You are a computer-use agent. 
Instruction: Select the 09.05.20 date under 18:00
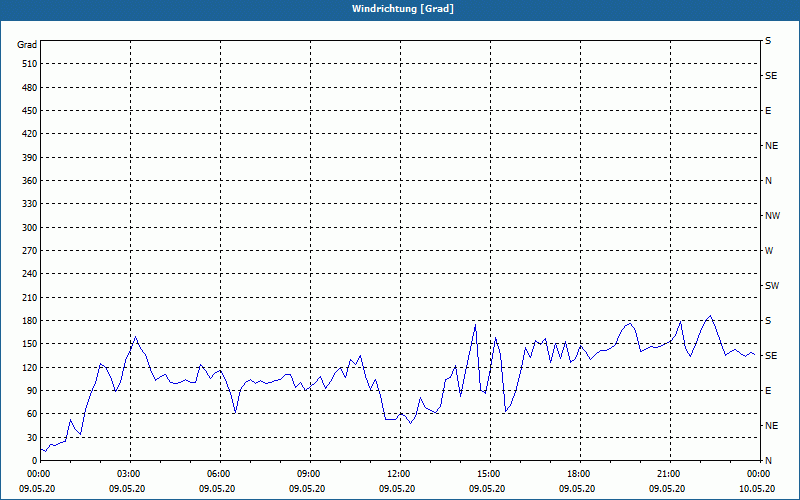click(577, 489)
